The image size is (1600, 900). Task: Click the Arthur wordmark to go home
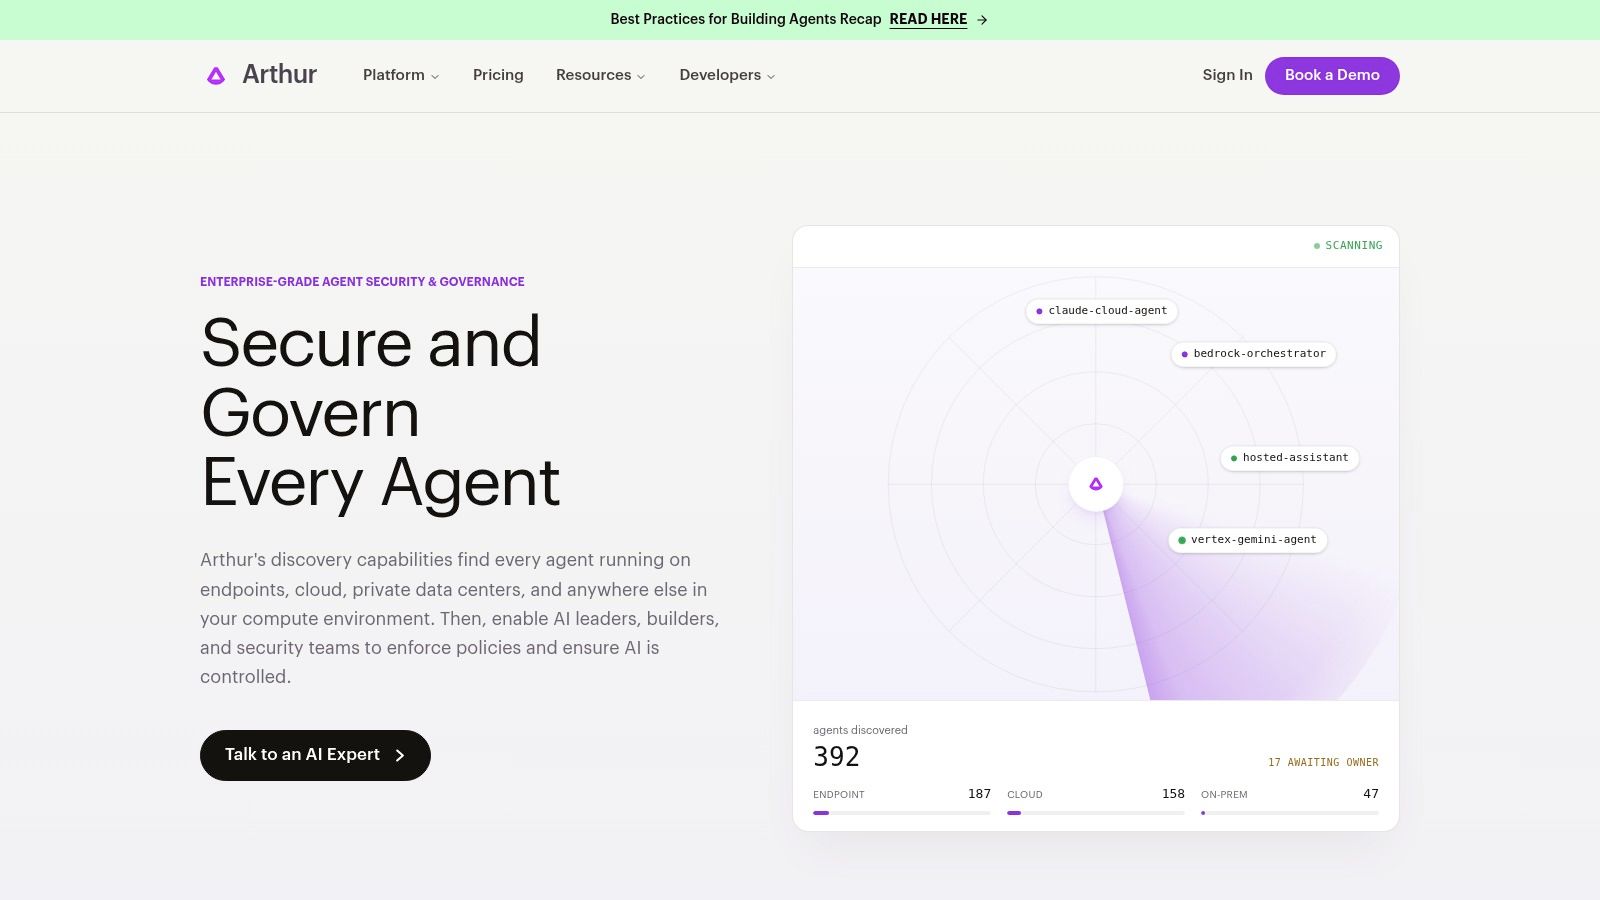pos(279,75)
